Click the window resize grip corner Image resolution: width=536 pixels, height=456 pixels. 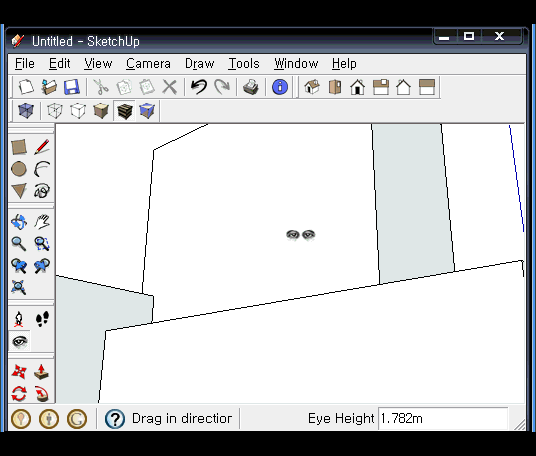coord(520,425)
